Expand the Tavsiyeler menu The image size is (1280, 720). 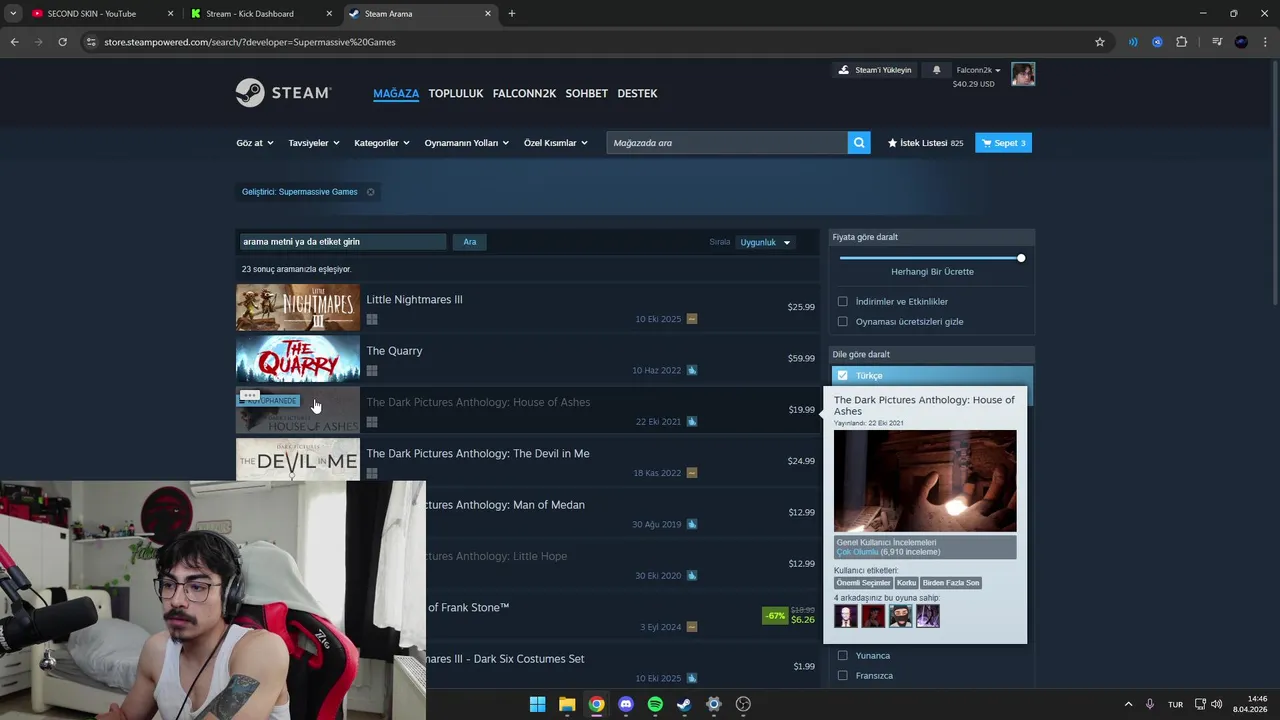[x=314, y=143]
